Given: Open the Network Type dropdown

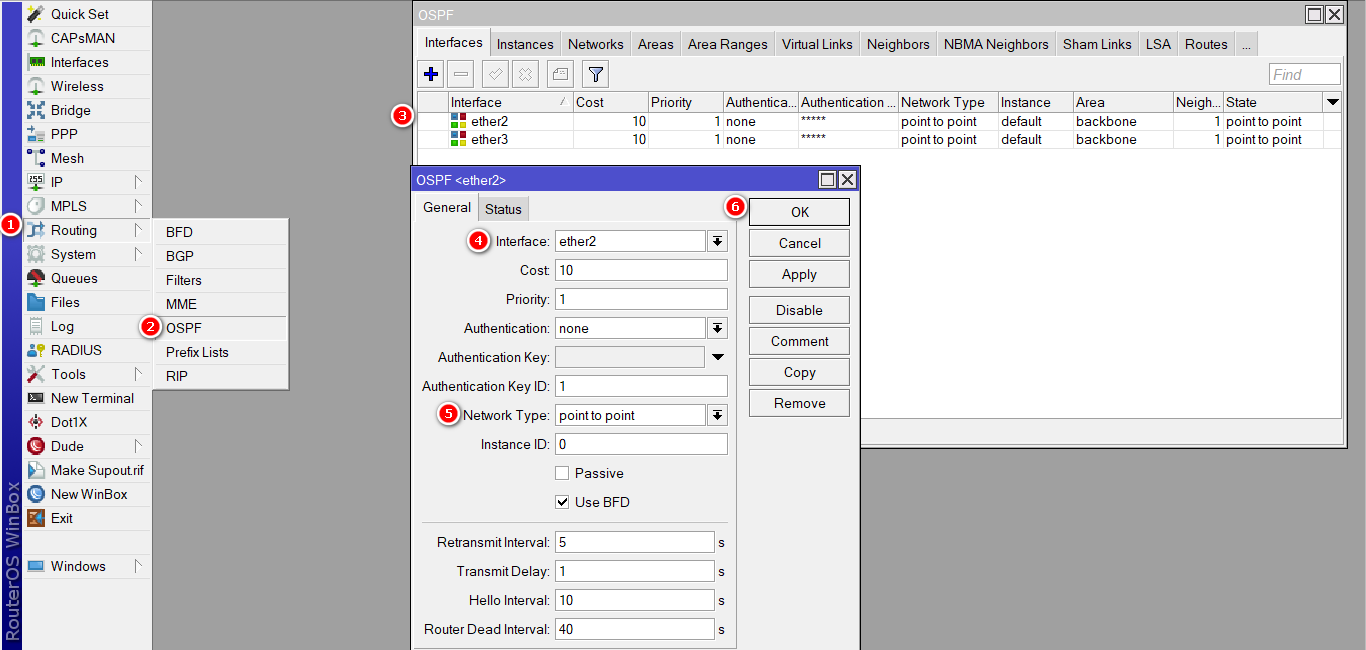Looking at the screenshot, I should pyautogui.click(x=716, y=414).
